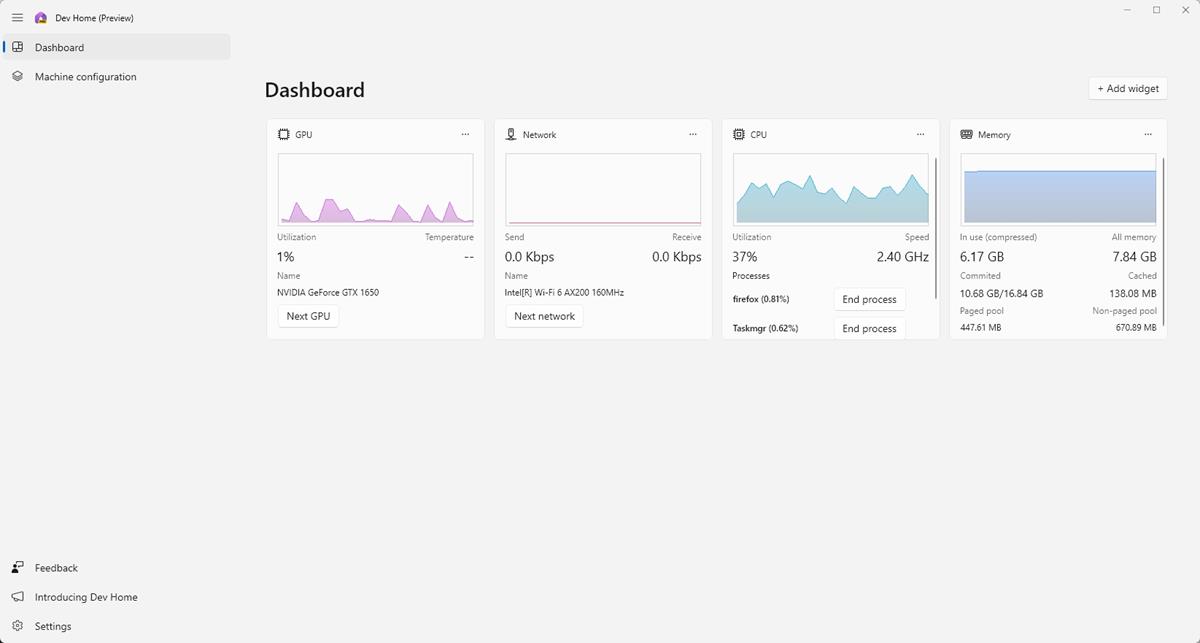The width and height of the screenshot is (1200, 643).
Task: Click the Memory icon in the widget header
Action: coord(967,134)
